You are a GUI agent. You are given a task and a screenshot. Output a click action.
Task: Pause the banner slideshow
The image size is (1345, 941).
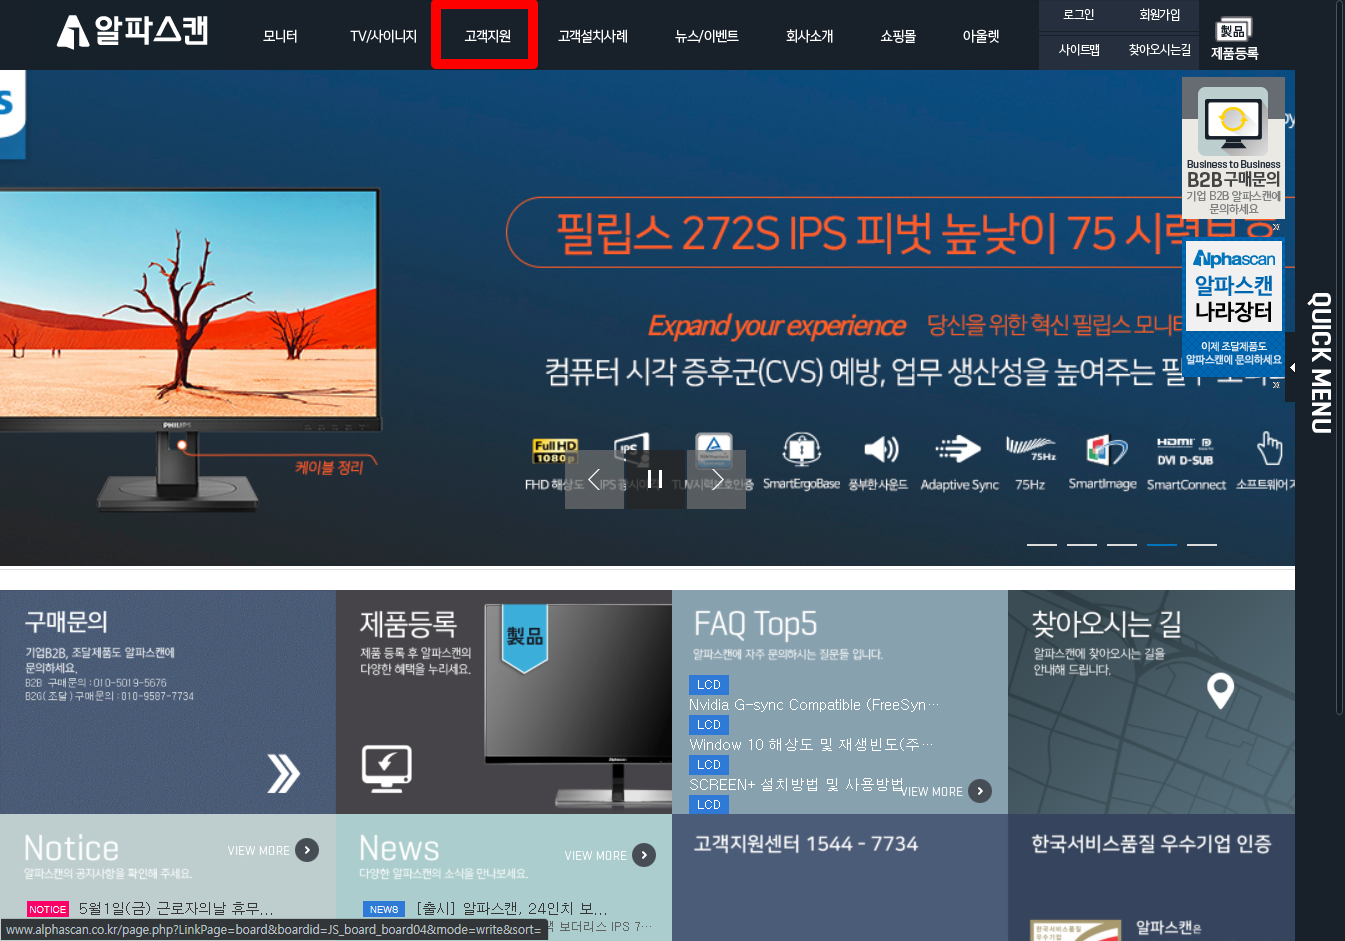coord(655,479)
